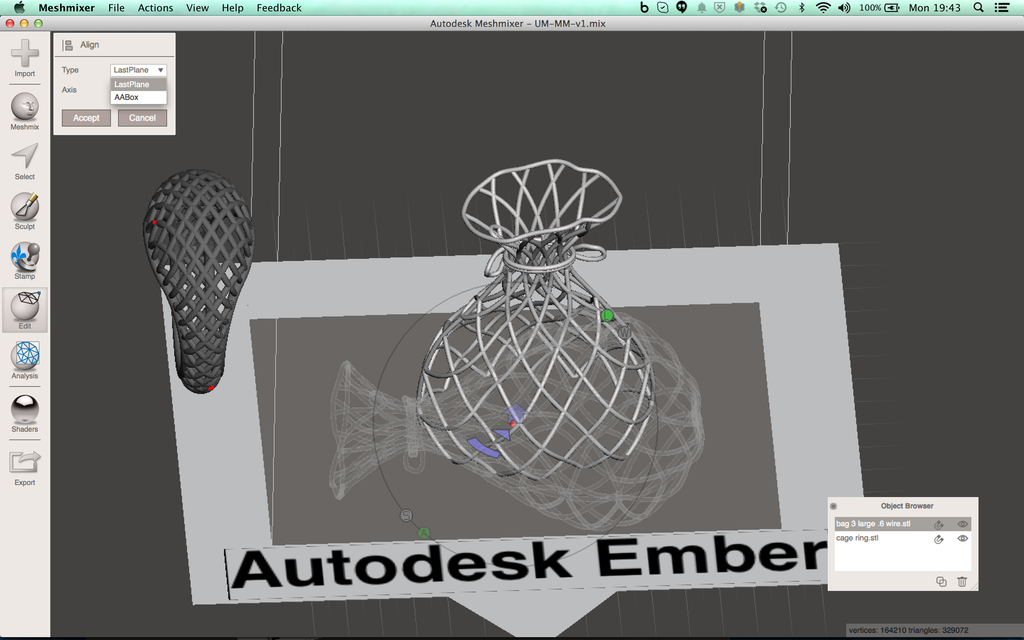Open the Stamp tool
The height and width of the screenshot is (640, 1024).
[x=25, y=261]
